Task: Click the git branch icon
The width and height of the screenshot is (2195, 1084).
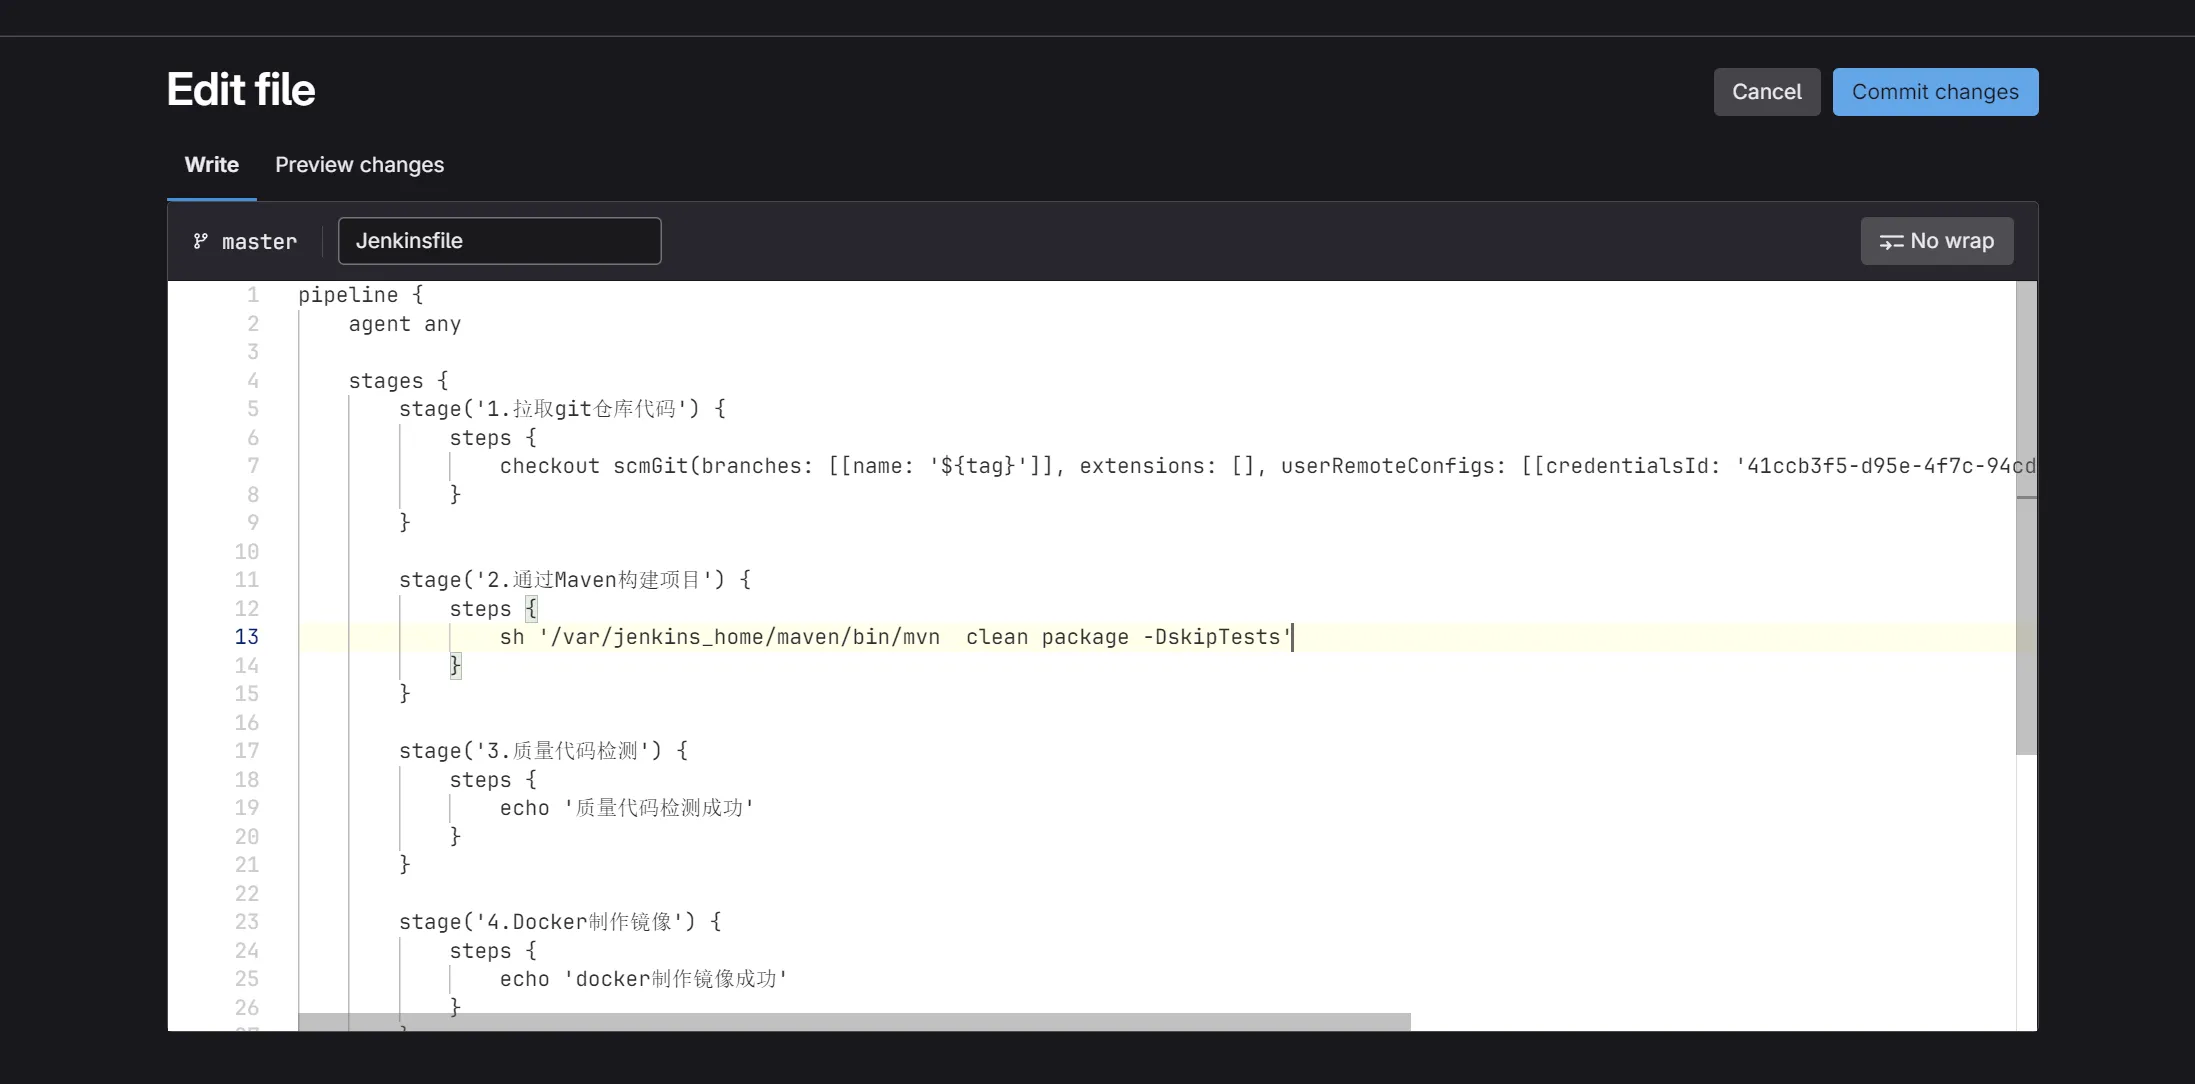Action: click(201, 241)
